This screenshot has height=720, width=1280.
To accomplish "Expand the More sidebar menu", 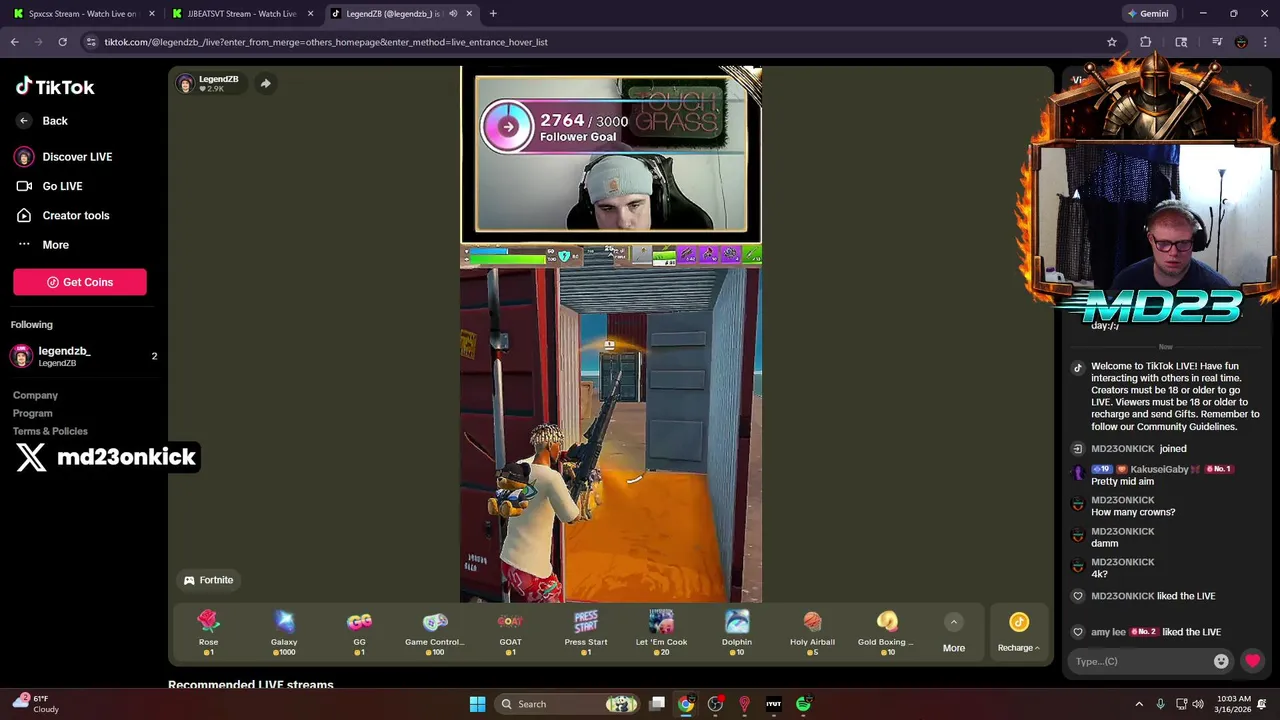I will (x=42, y=245).
